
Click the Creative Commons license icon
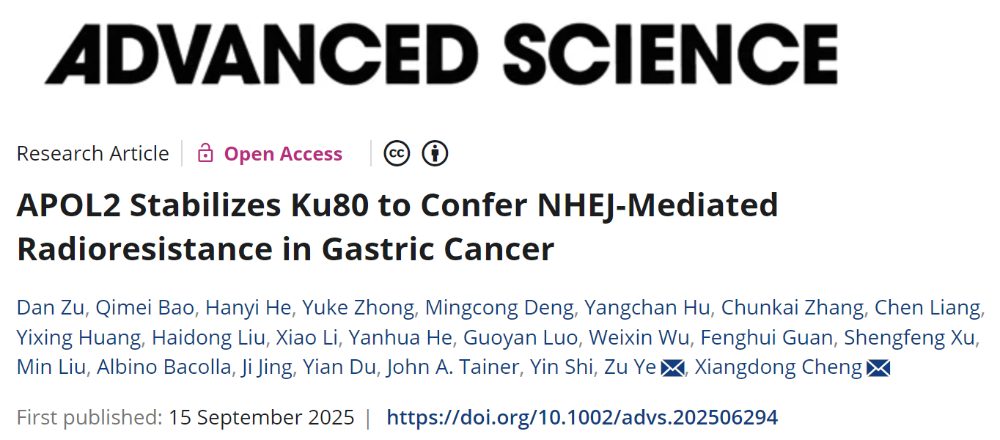pos(397,153)
